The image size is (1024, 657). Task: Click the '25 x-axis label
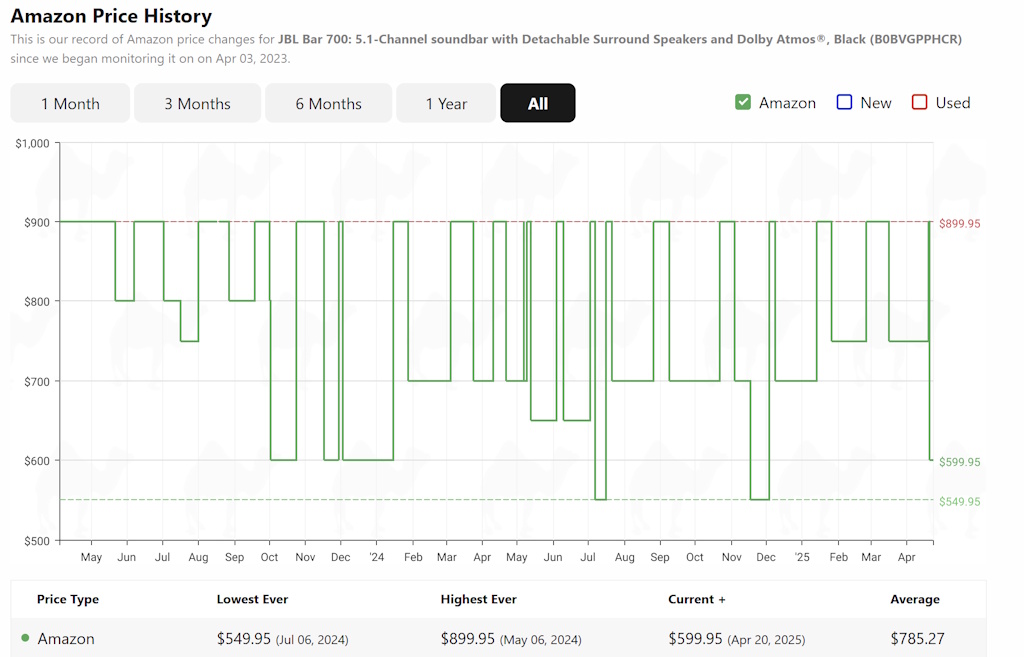click(x=802, y=557)
